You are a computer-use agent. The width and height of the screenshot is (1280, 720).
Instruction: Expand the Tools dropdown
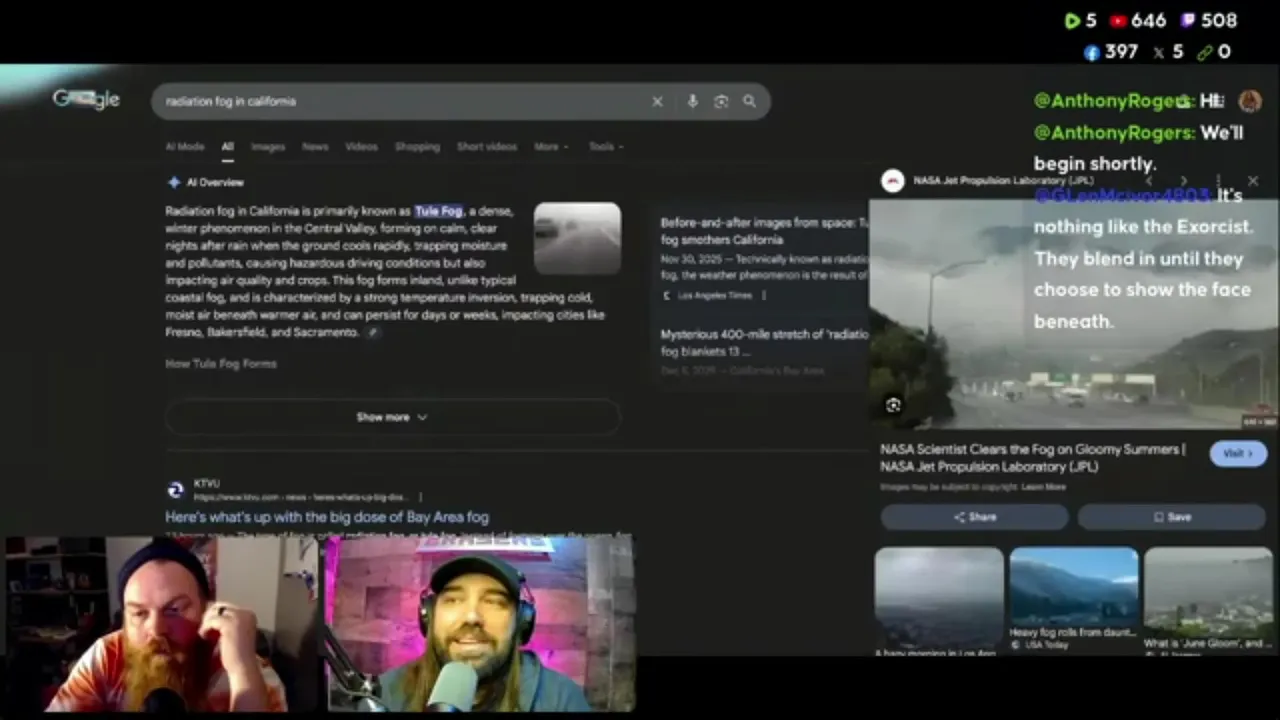(606, 146)
